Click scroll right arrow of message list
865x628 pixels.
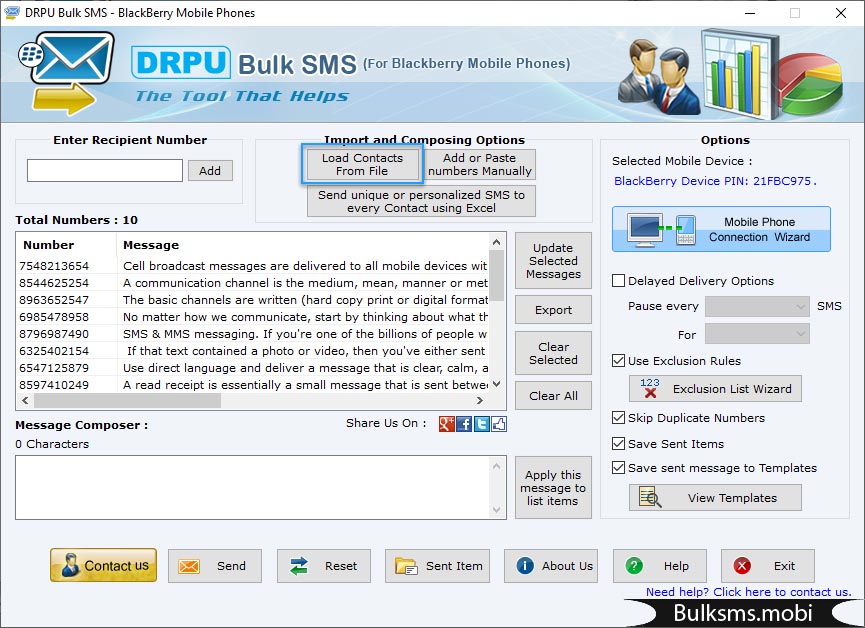479,401
